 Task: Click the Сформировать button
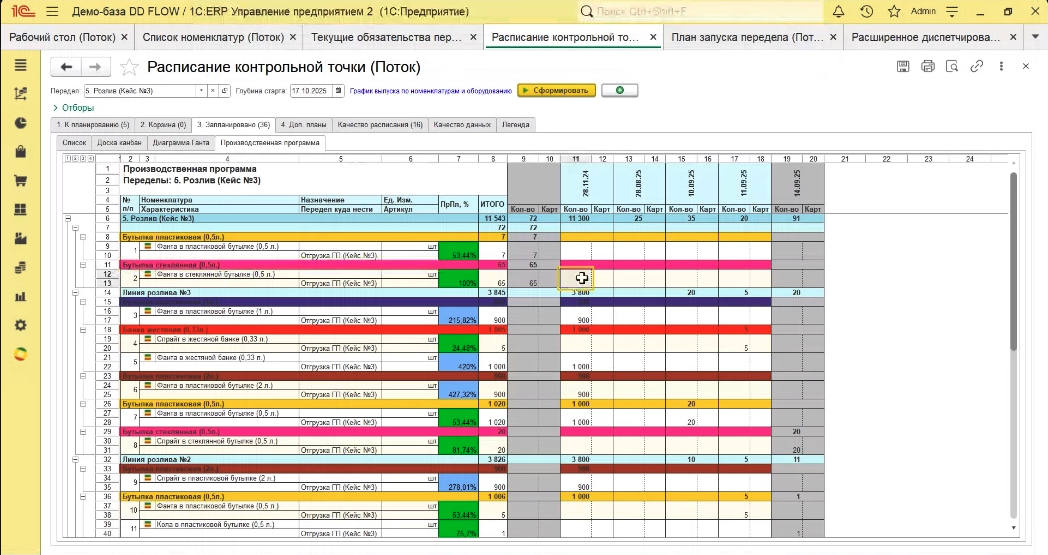tap(556, 90)
